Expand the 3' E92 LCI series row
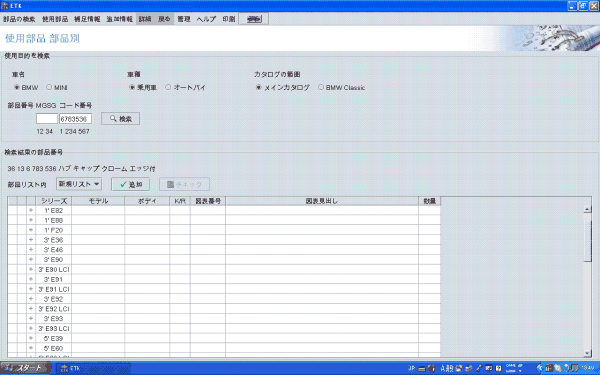The width and height of the screenshot is (600, 375). pyautogui.click(x=31, y=309)
